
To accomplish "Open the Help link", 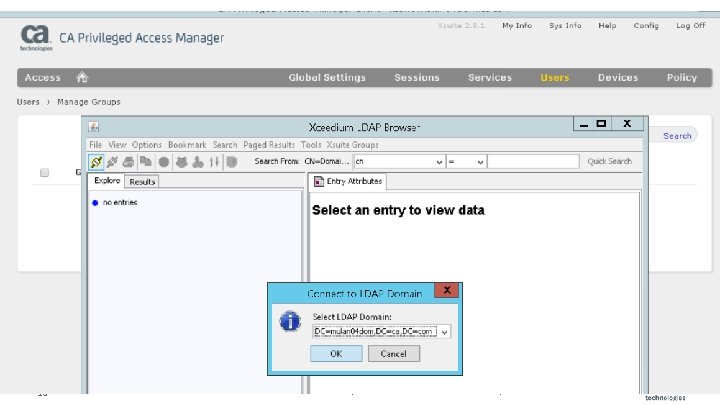I will tap(607, 26).
